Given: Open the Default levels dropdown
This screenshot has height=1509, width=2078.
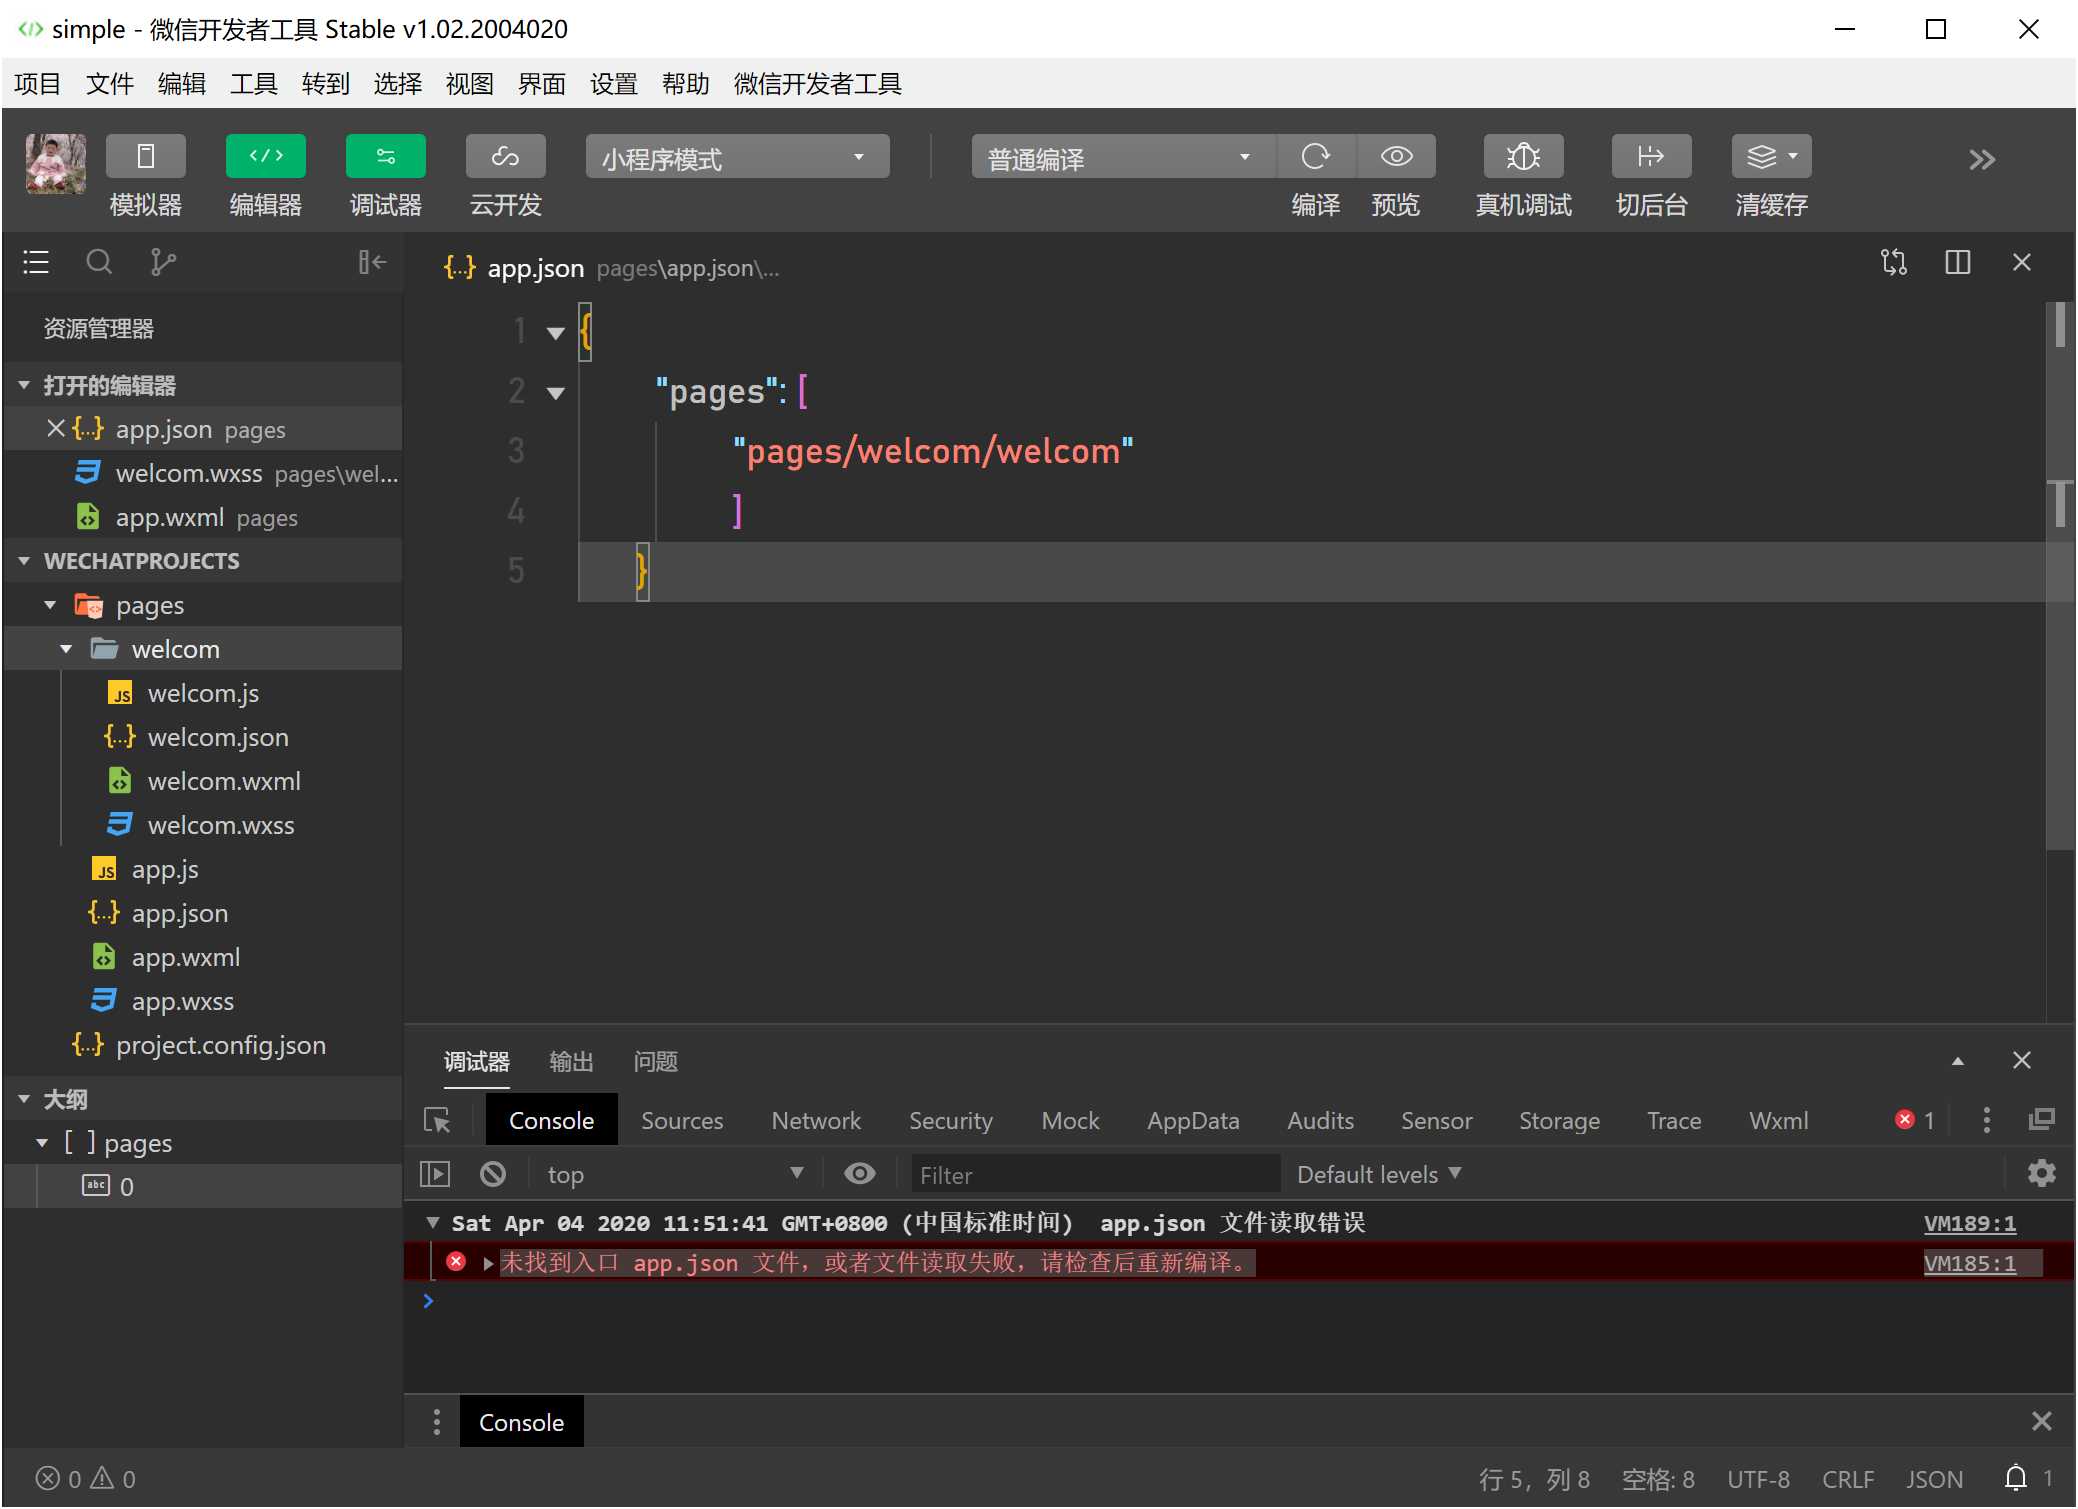Looking at the screenshot, I should 1379,1175.
